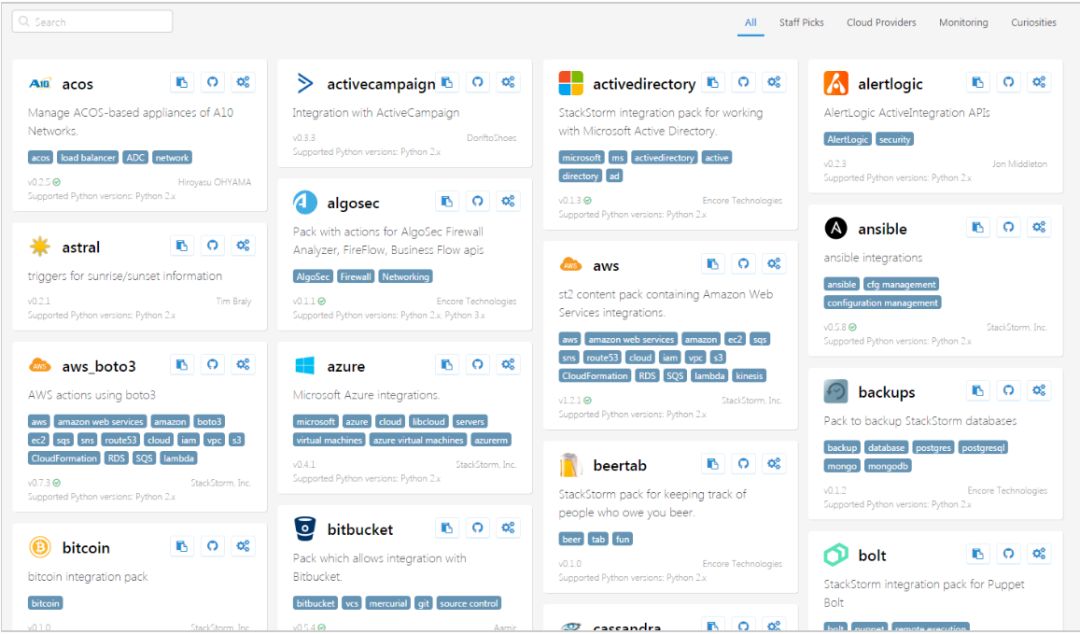Open GitHub repo of aws_boto3 pack

[x=212, y=365]
